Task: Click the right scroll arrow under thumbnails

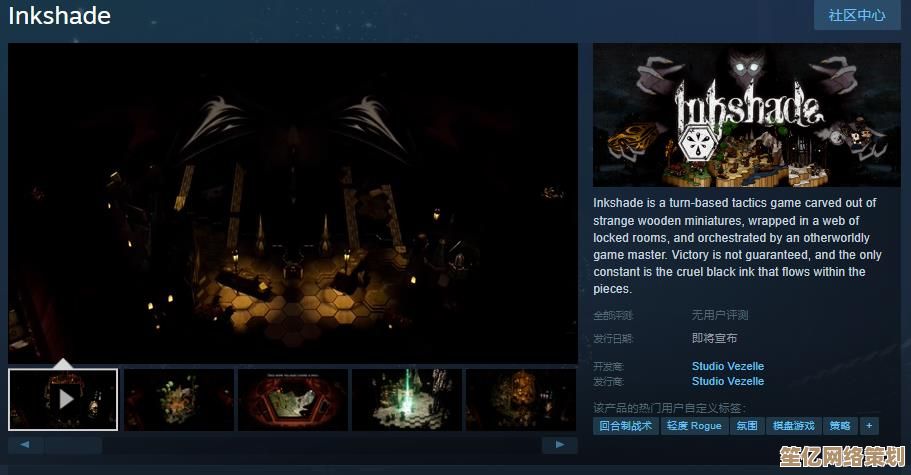Action: click(x=560, y=445)
